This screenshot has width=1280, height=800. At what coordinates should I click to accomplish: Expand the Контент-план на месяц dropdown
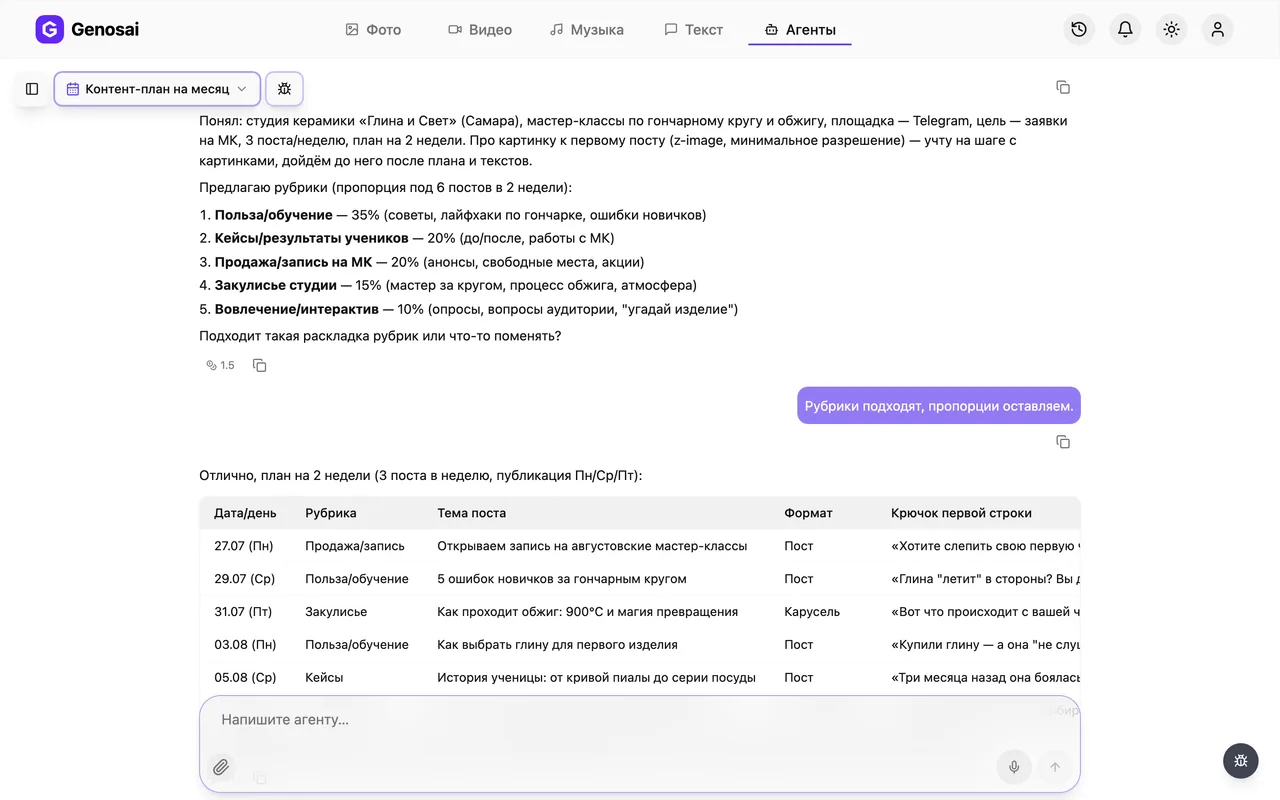point(157,89)
